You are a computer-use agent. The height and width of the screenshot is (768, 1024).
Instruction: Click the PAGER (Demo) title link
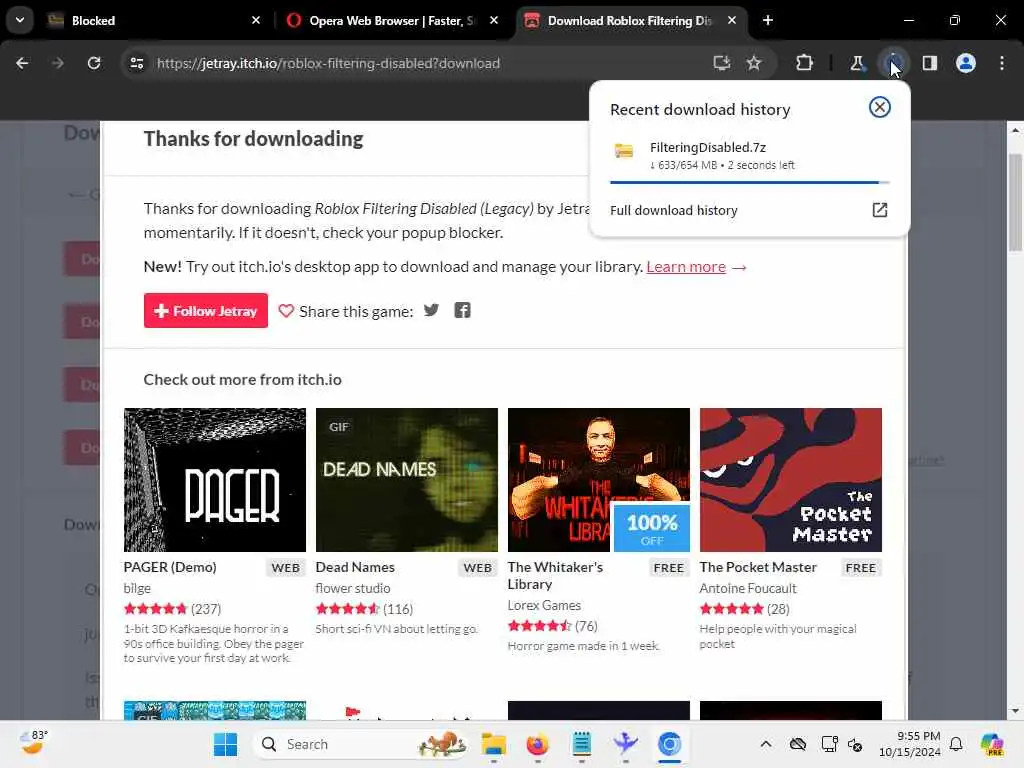point(170,567)
